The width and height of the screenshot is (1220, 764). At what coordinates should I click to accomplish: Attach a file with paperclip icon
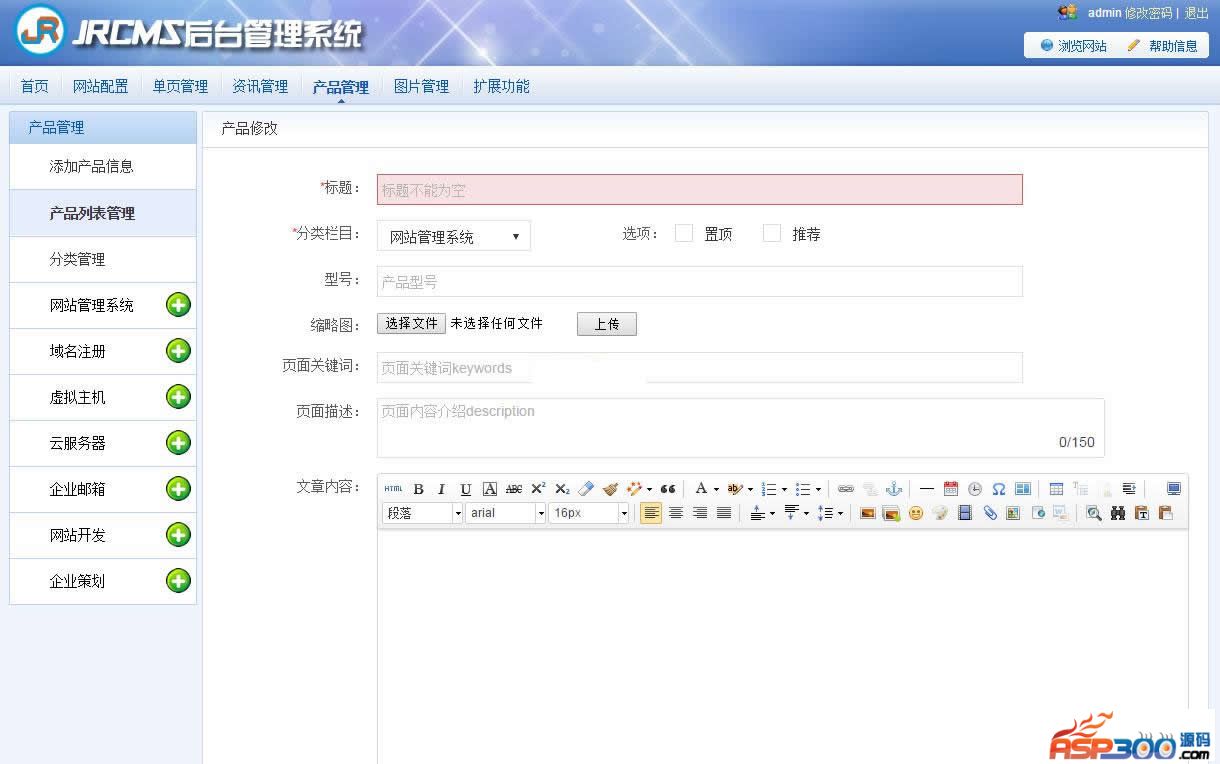[990, 513]
